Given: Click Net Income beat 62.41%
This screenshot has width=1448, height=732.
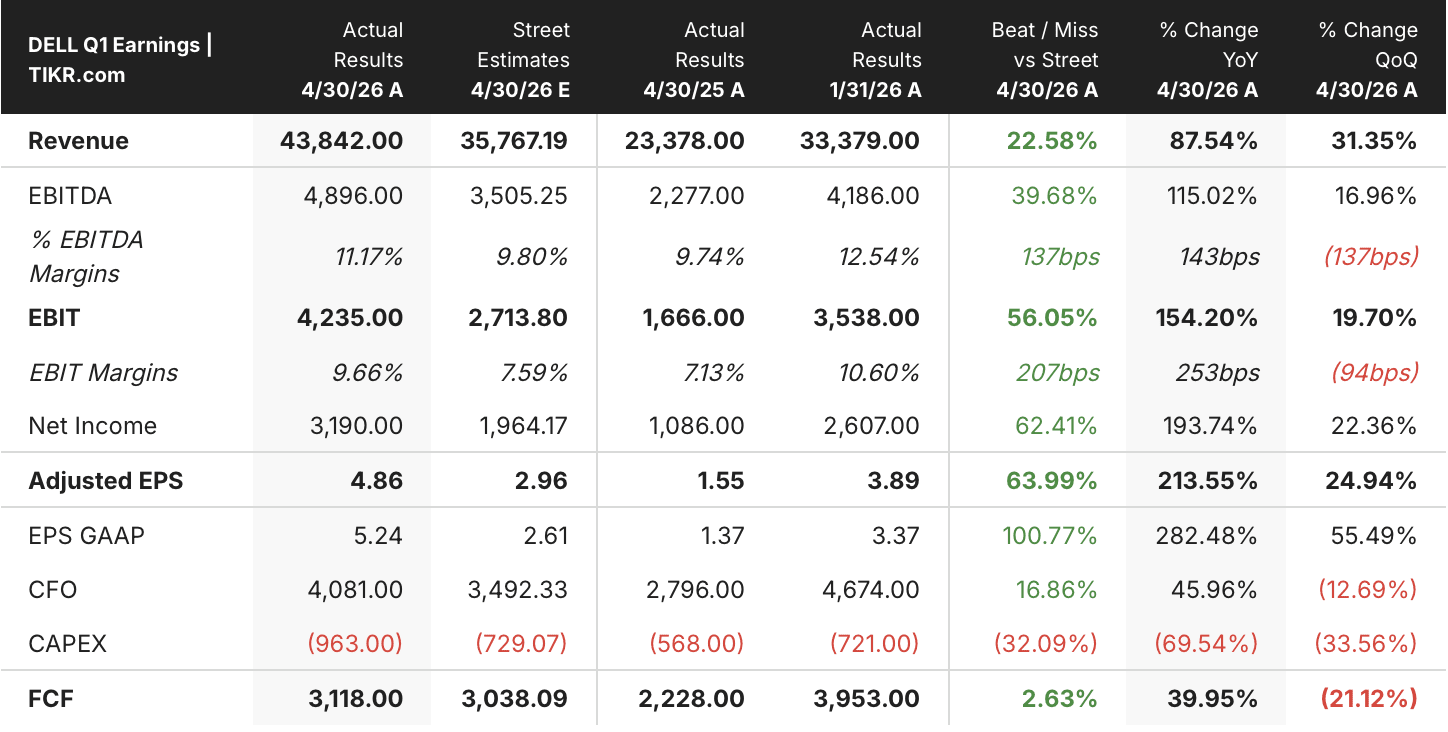Looking at the screenshot, I should (1056, 426).
